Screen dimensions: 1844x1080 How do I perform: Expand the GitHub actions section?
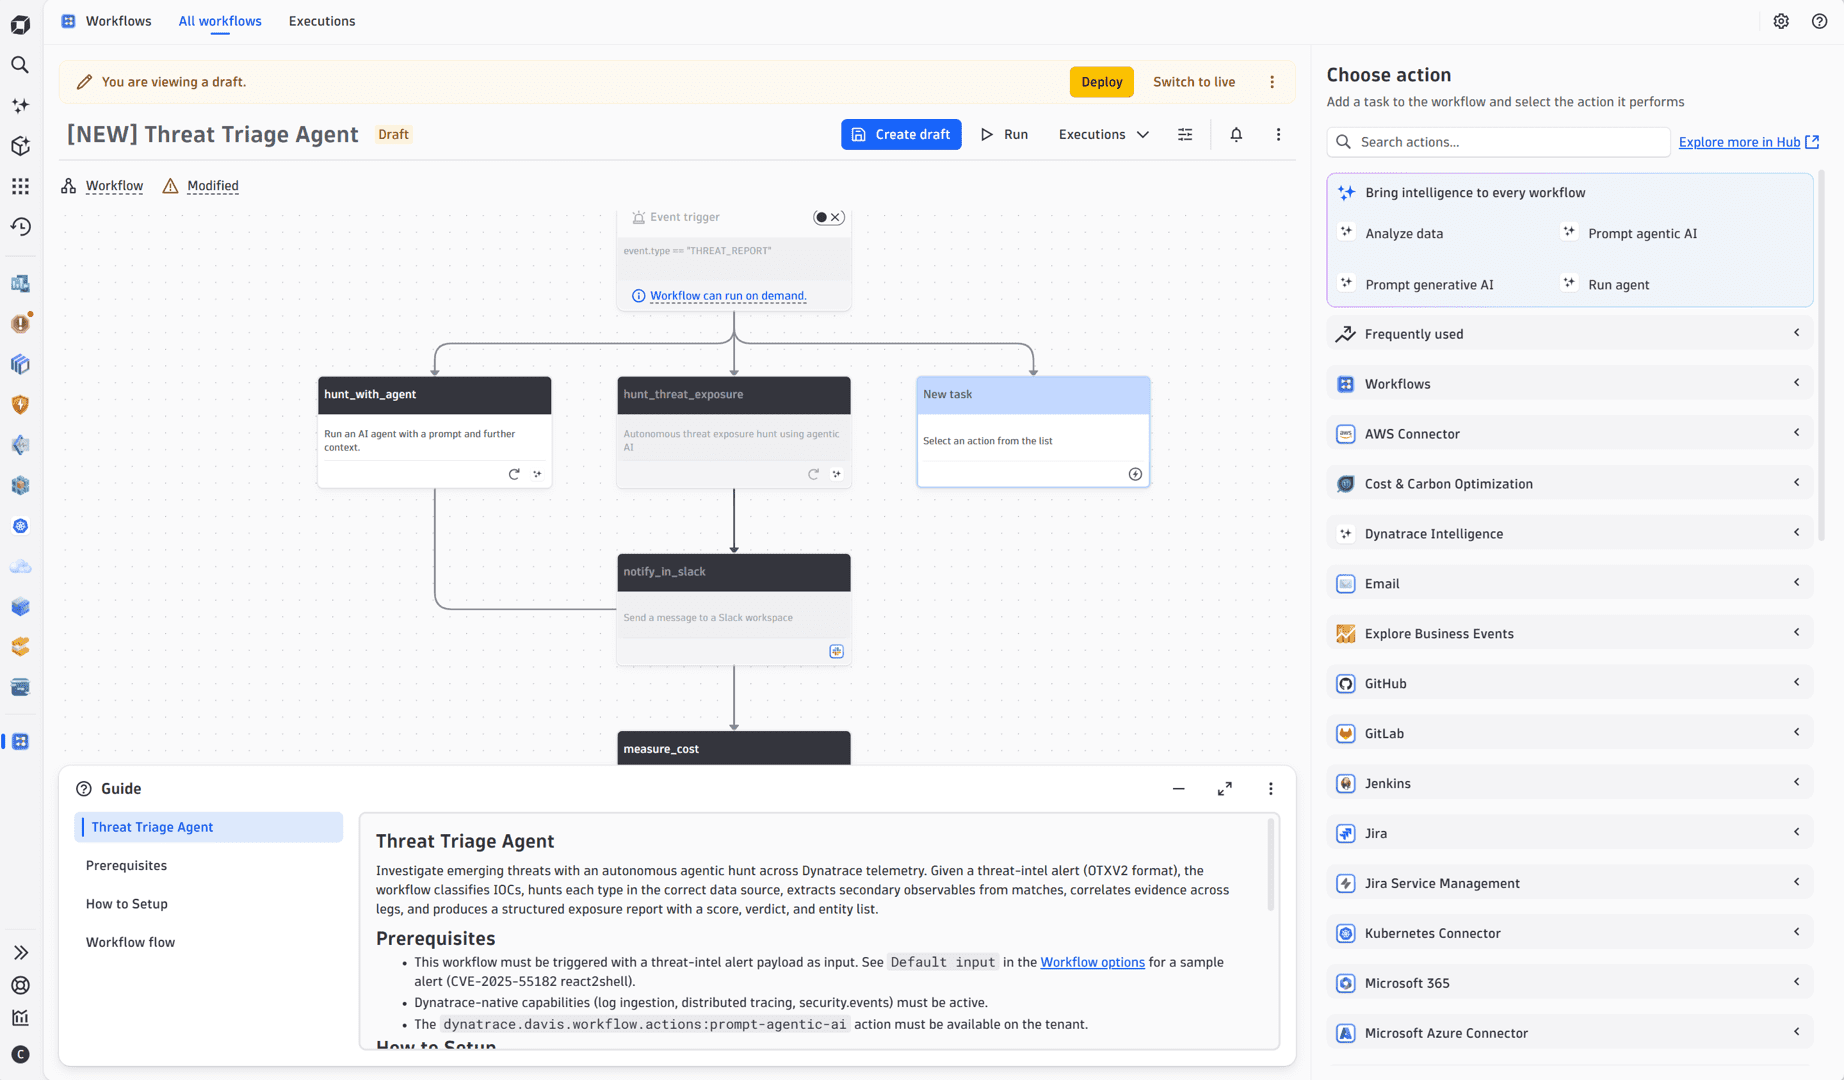click(1569, 684)
